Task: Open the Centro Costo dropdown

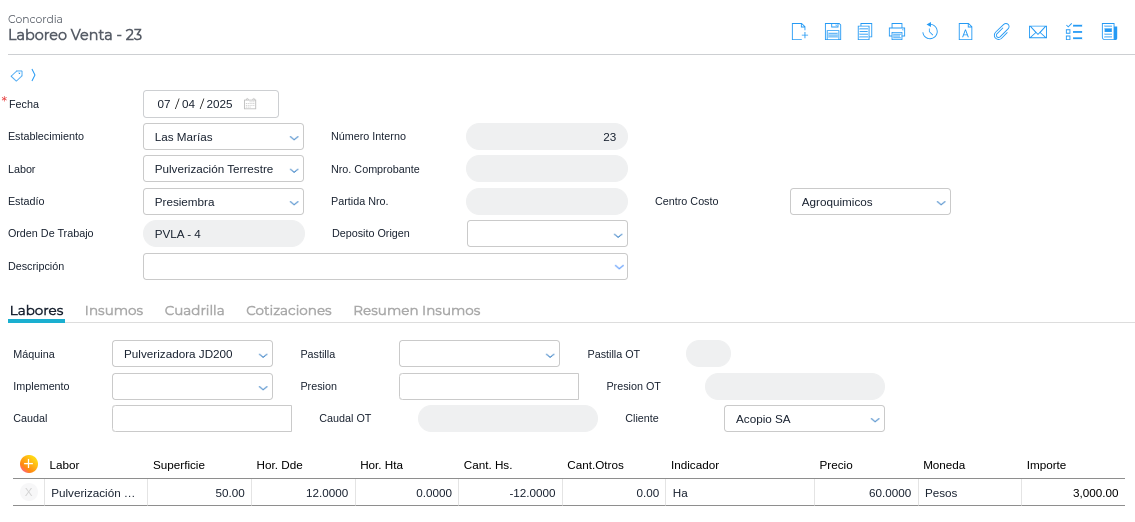Action: (941, 202)
